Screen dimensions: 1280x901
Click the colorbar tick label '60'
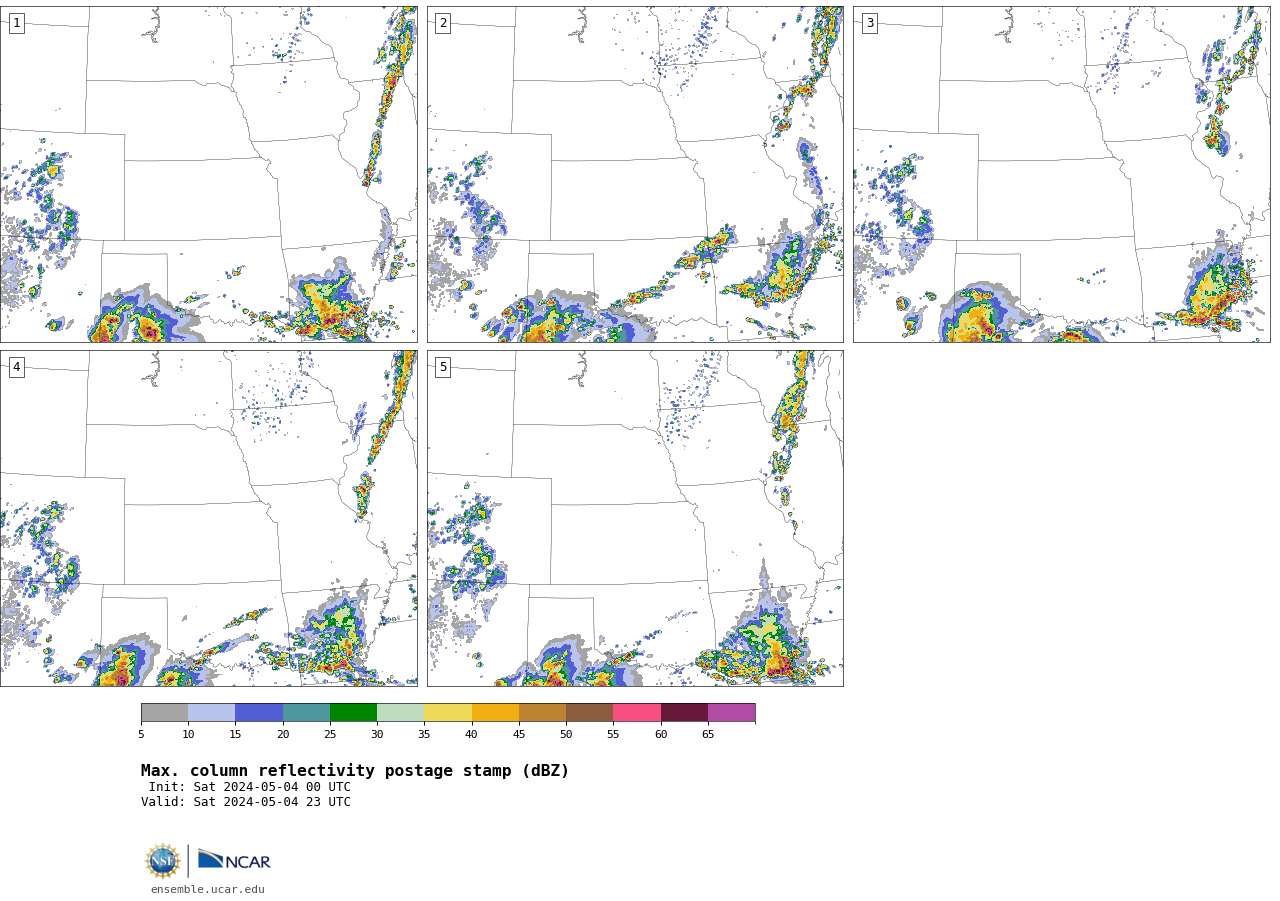click(661, 735)
